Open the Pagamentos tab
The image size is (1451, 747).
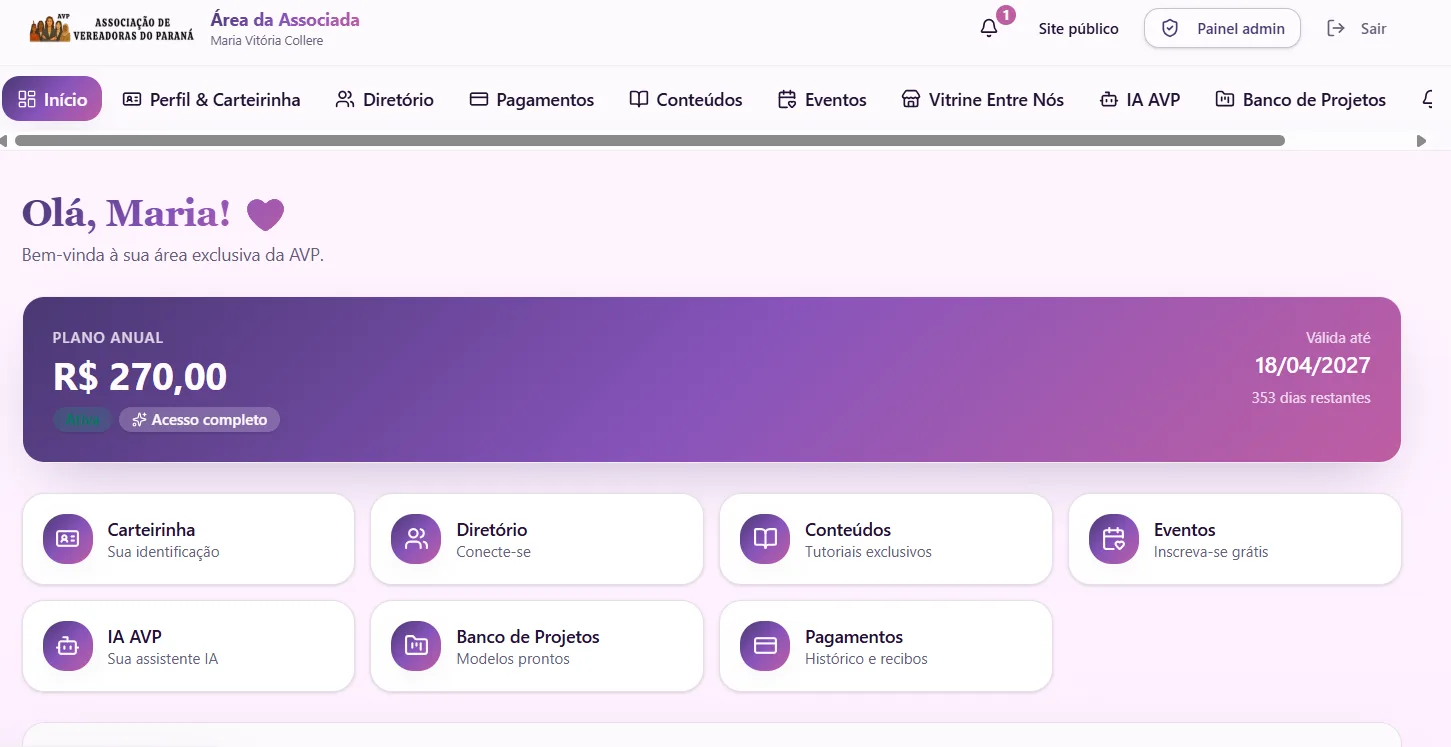(531, 99)
